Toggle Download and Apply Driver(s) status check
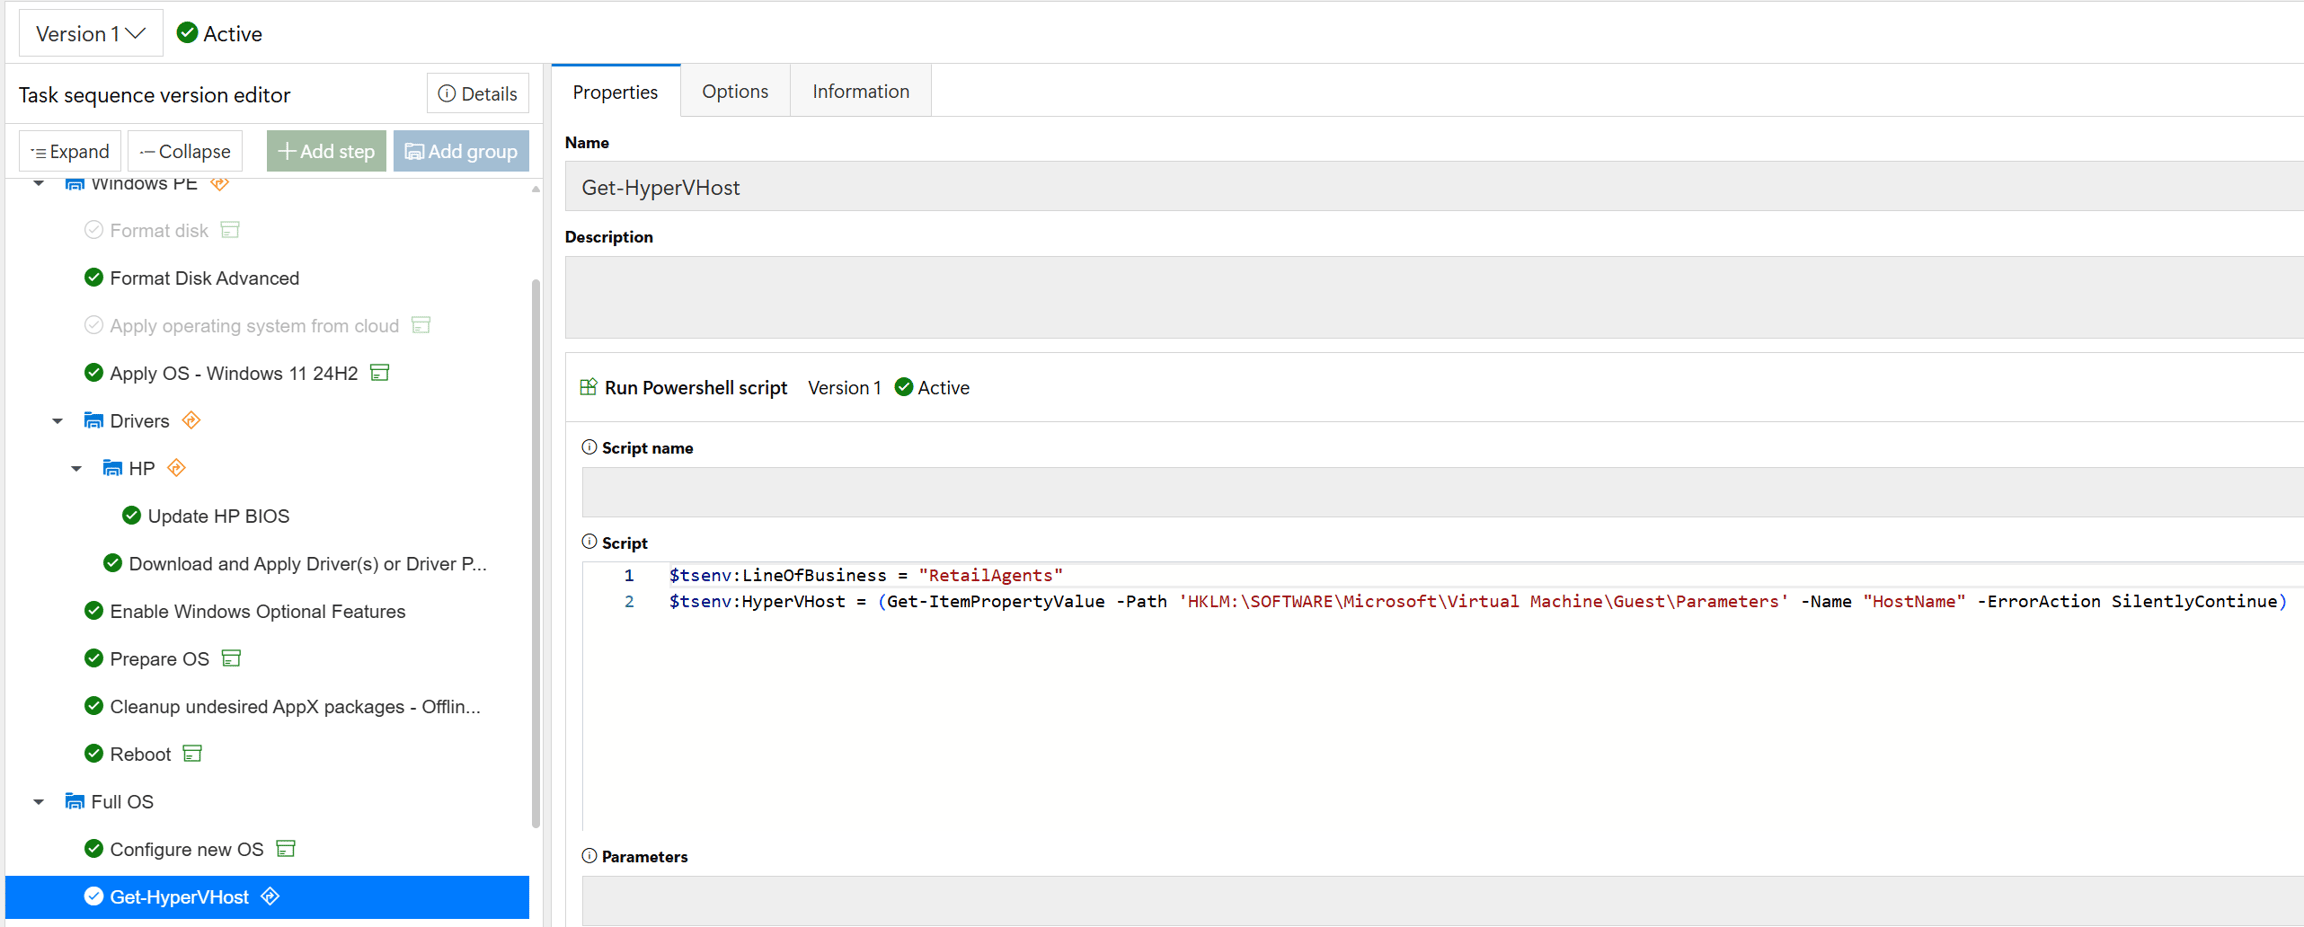The width and height of the screenshot is (2304, 927). coord(113,563)
